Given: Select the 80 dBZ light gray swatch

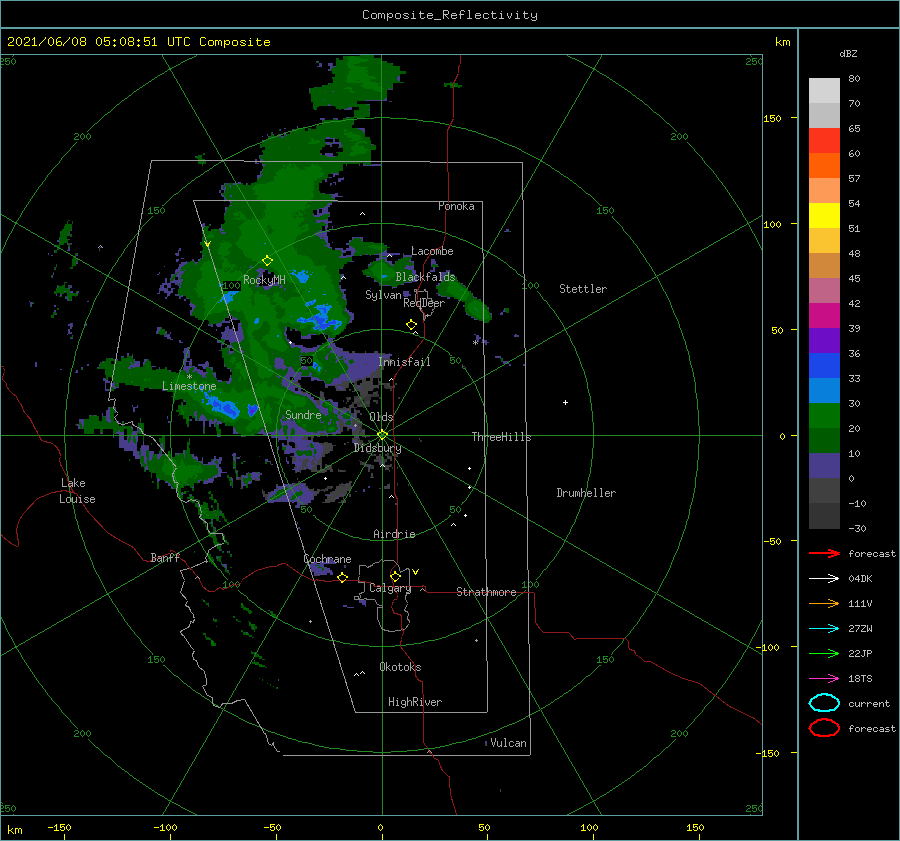Looking at the screenshot, I should point(824,90).
